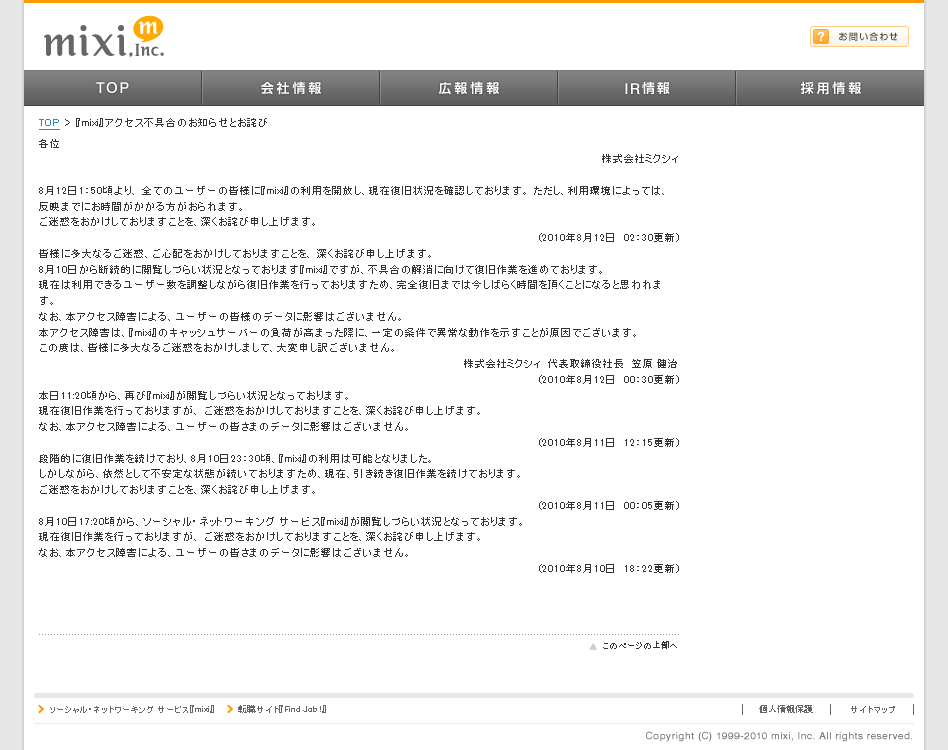The image size is (948, 750).
Task: Open ソーシャル・ネットワーキング サービス『mixi』 footer link
Action: (132, 709)
